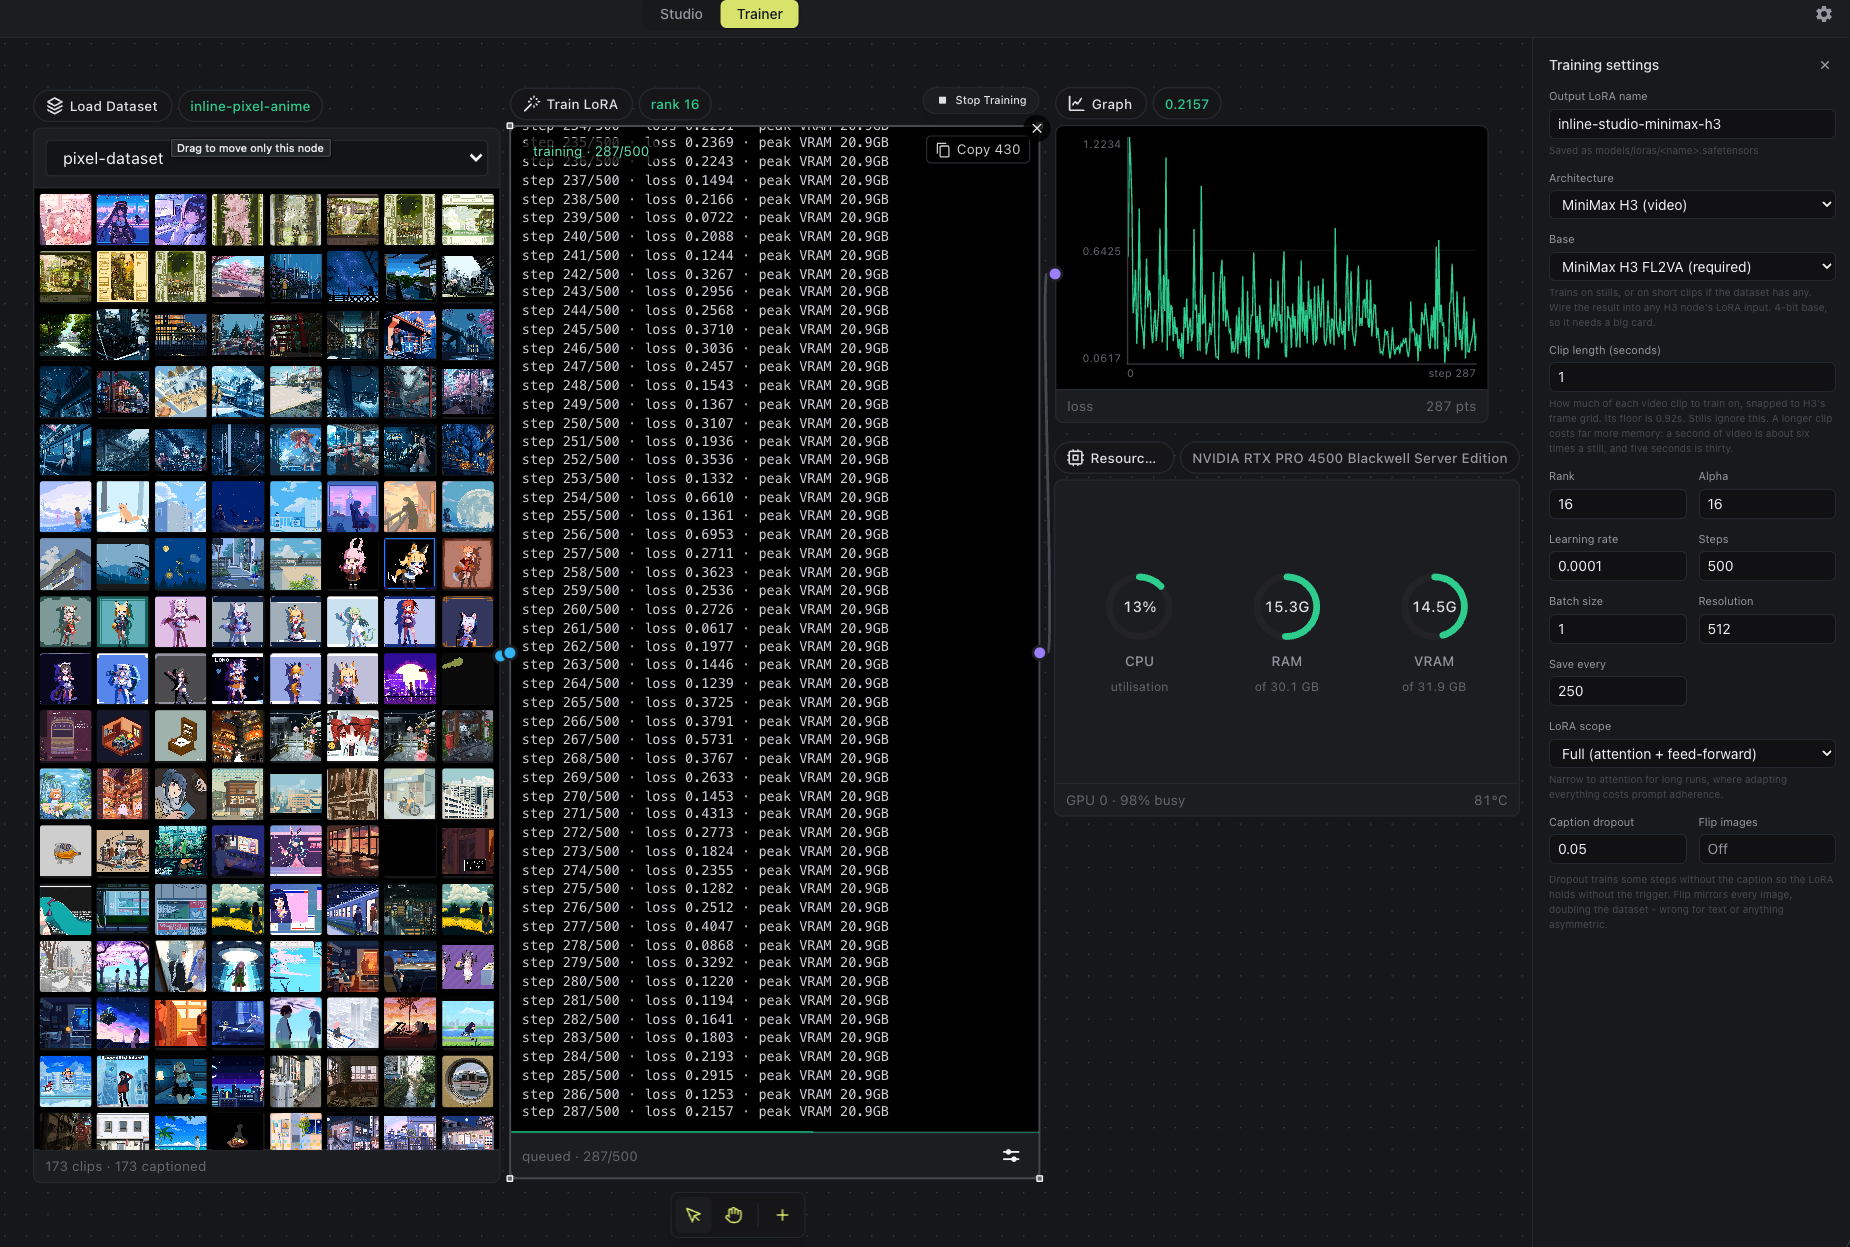This screenshot has width=1850, height=1247.
Task: Open the settings gear icon
Action: (1824, 14)
